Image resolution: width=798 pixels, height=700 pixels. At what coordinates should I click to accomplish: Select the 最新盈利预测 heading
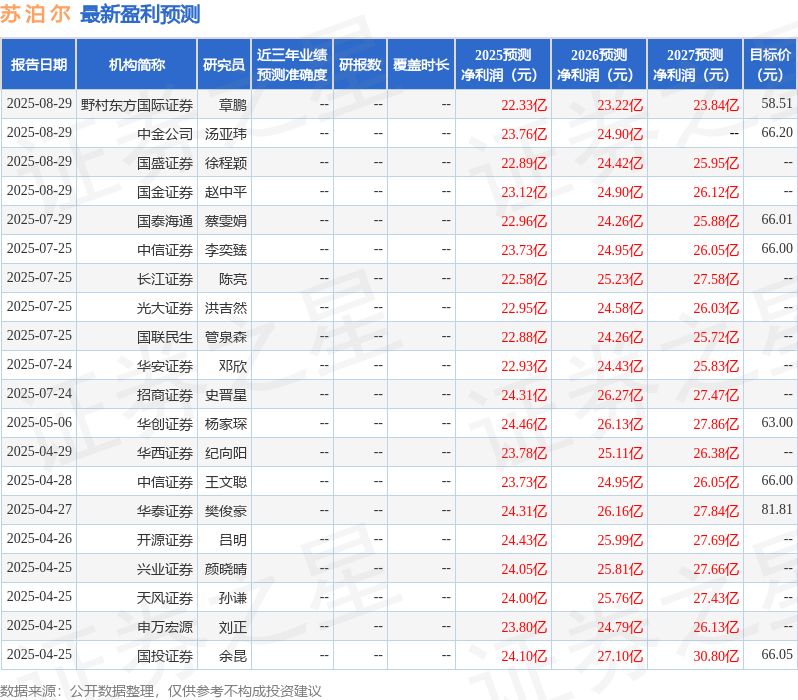(140, 14)
